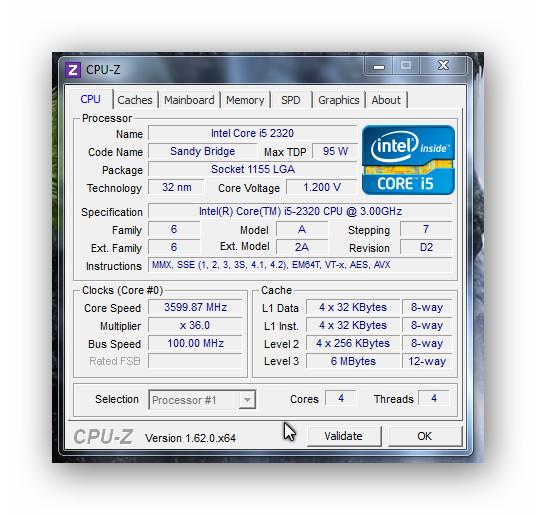
Task: Open the Processor #1 selection dropdown
Action: pos(202,399)
